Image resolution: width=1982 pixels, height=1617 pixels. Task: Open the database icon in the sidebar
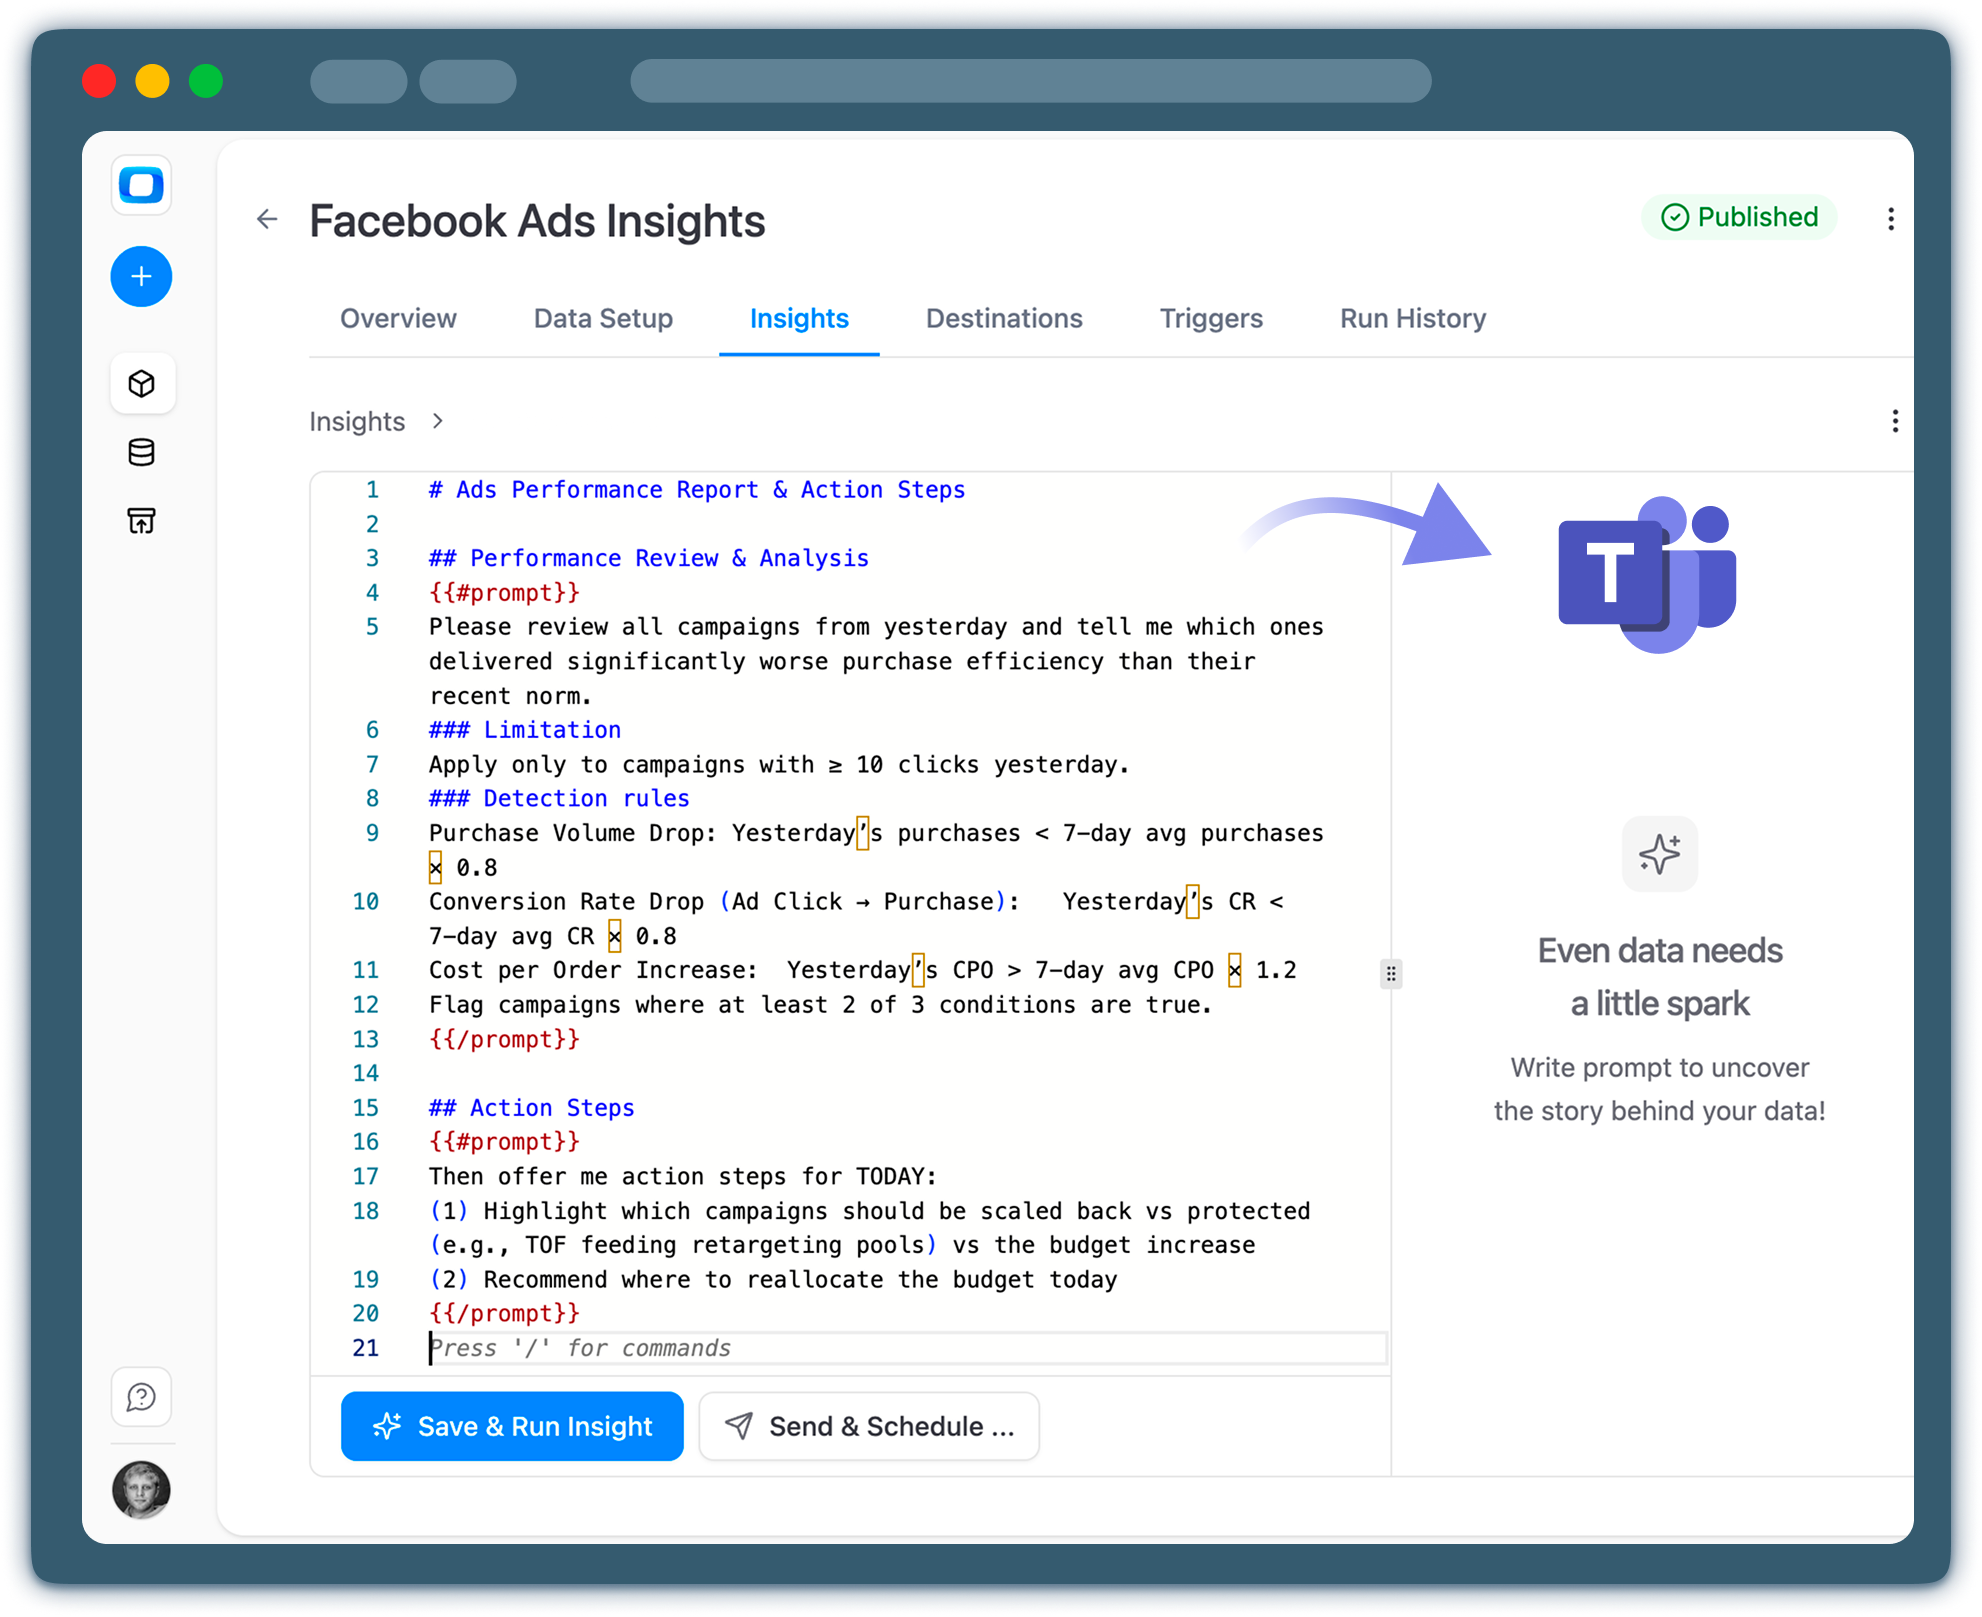click(141, 452)
